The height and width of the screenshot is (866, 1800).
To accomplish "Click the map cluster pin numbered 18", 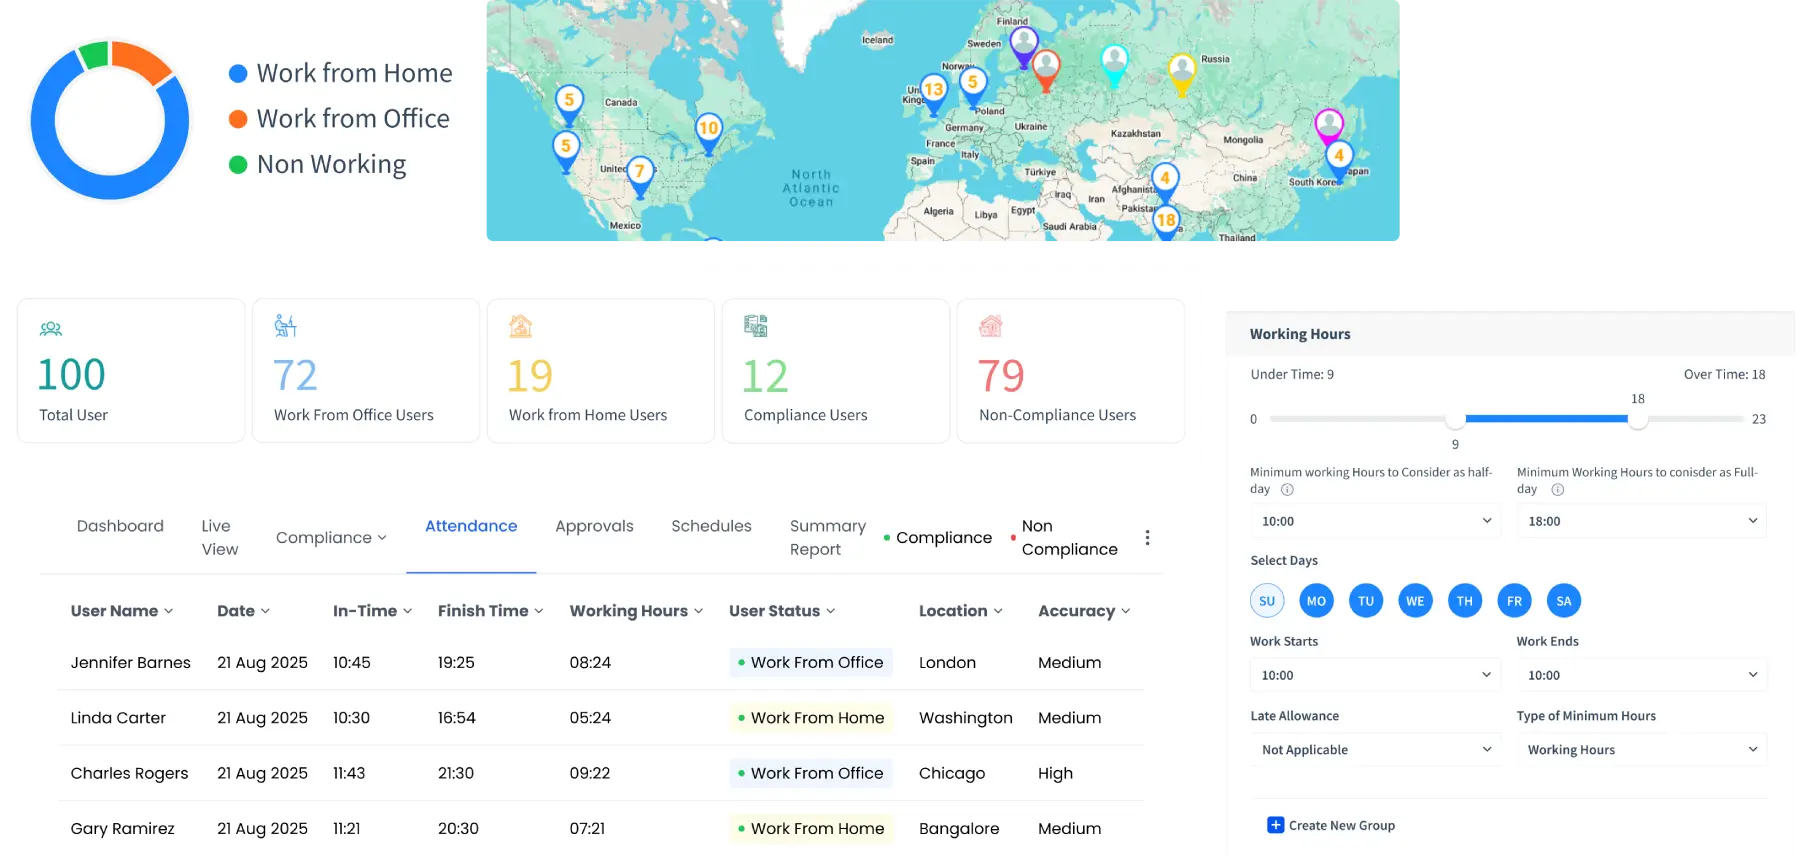I will (x=1166, y=221).
